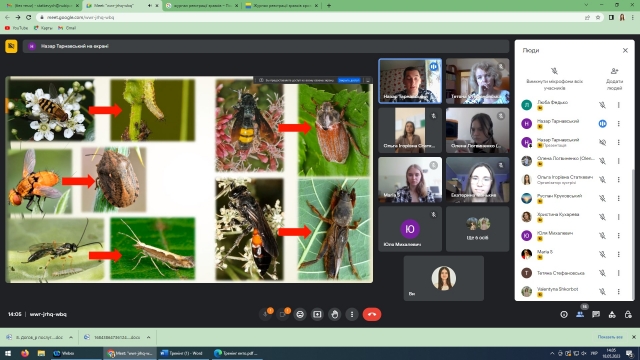Reload the Meet page
This screenshot has height=360, width=640.
(x=29, y=18)
